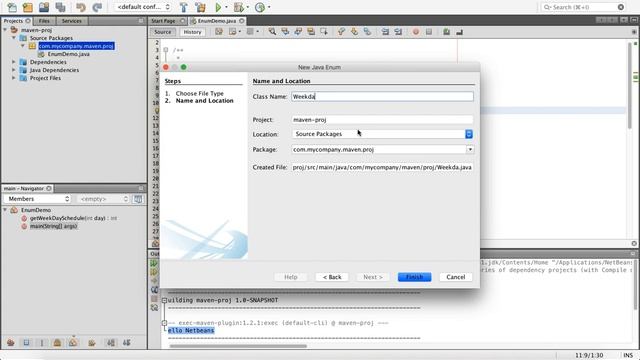Collapse the EnumDemo node in Navigator

point(5,210)
